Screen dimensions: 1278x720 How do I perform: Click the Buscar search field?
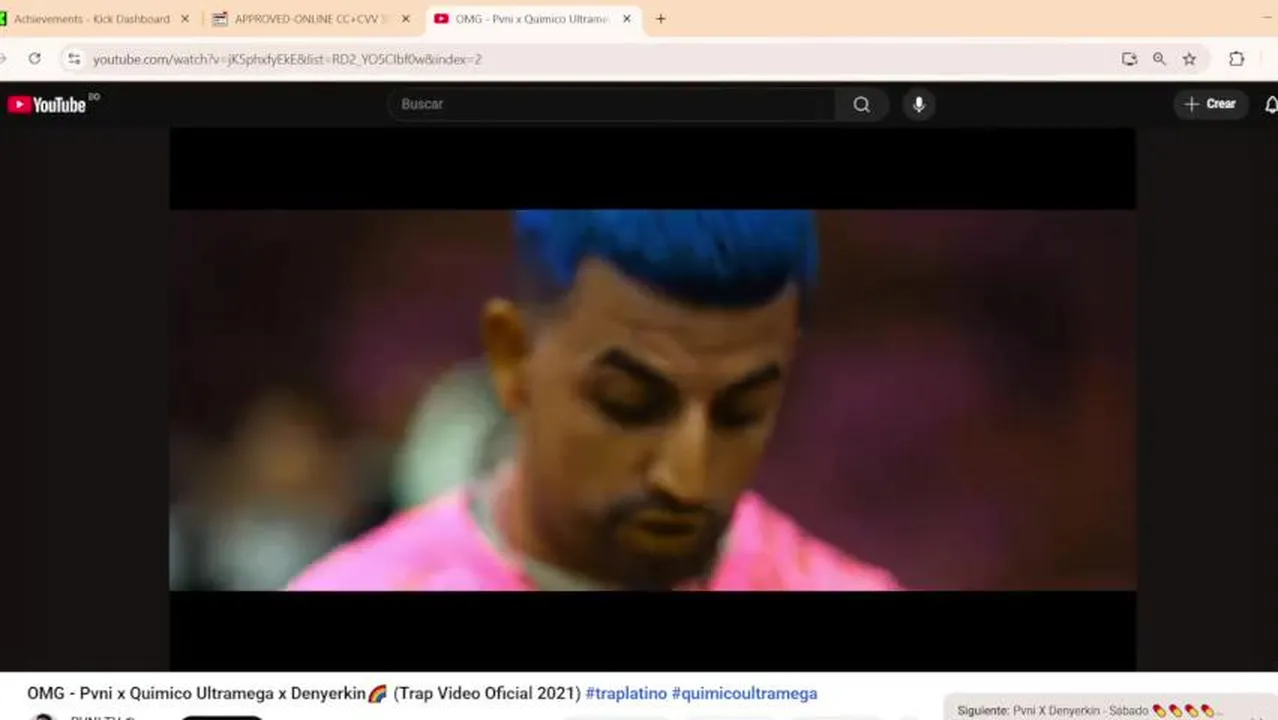click(612, 104)
